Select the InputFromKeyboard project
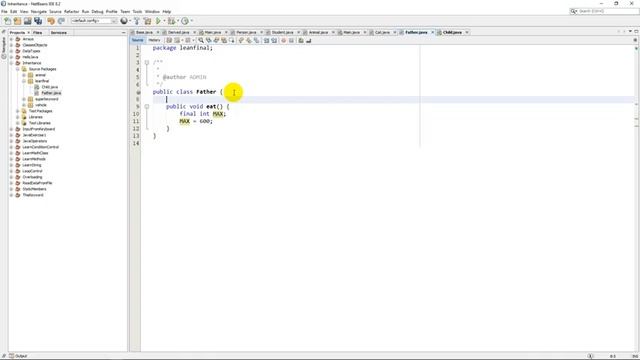The height and width of the screenshot is (360, 640). pyautogui.click(x=39, y=129)
